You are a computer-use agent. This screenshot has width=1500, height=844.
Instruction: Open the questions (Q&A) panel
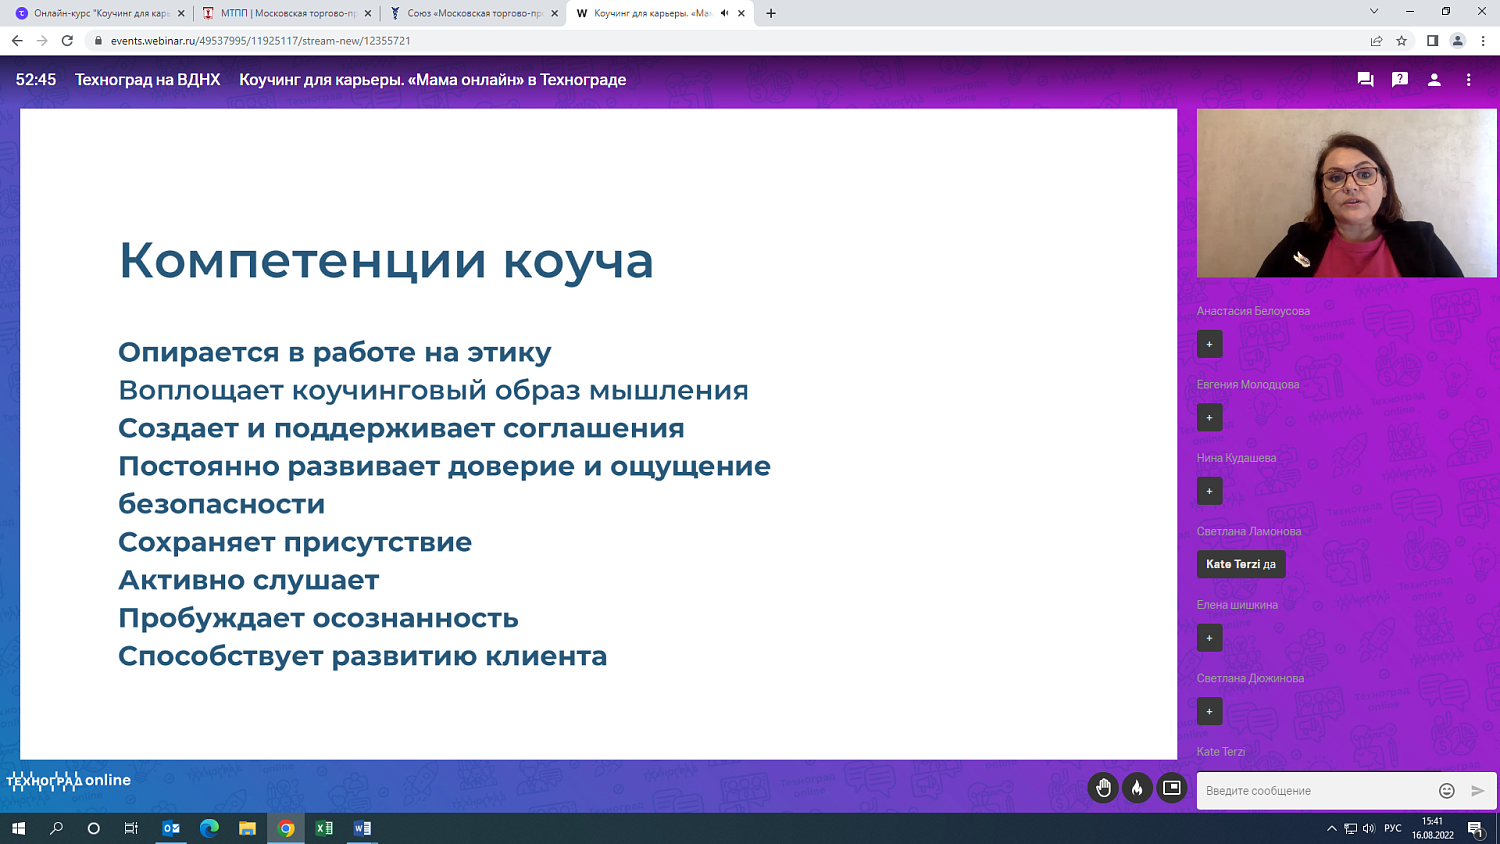coord(1399,78)
